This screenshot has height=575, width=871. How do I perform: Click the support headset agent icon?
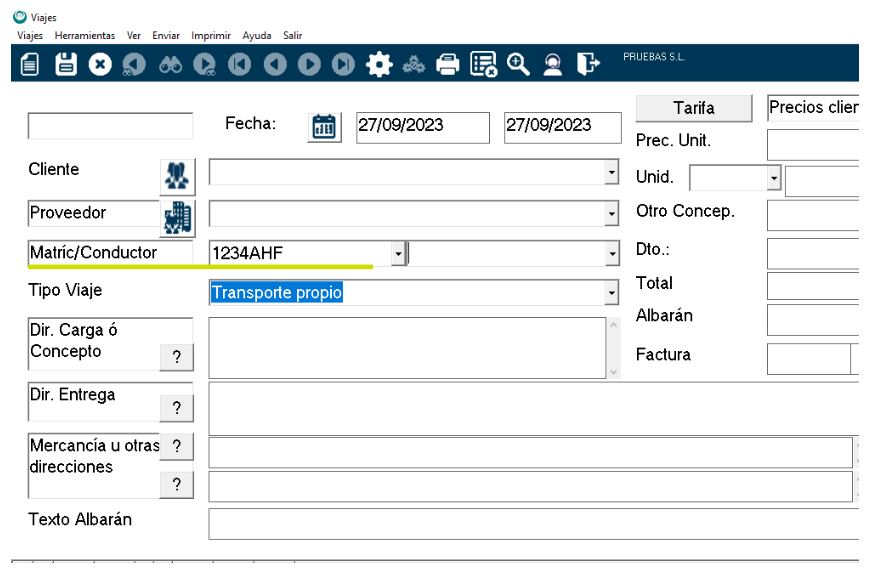(552, 64)
